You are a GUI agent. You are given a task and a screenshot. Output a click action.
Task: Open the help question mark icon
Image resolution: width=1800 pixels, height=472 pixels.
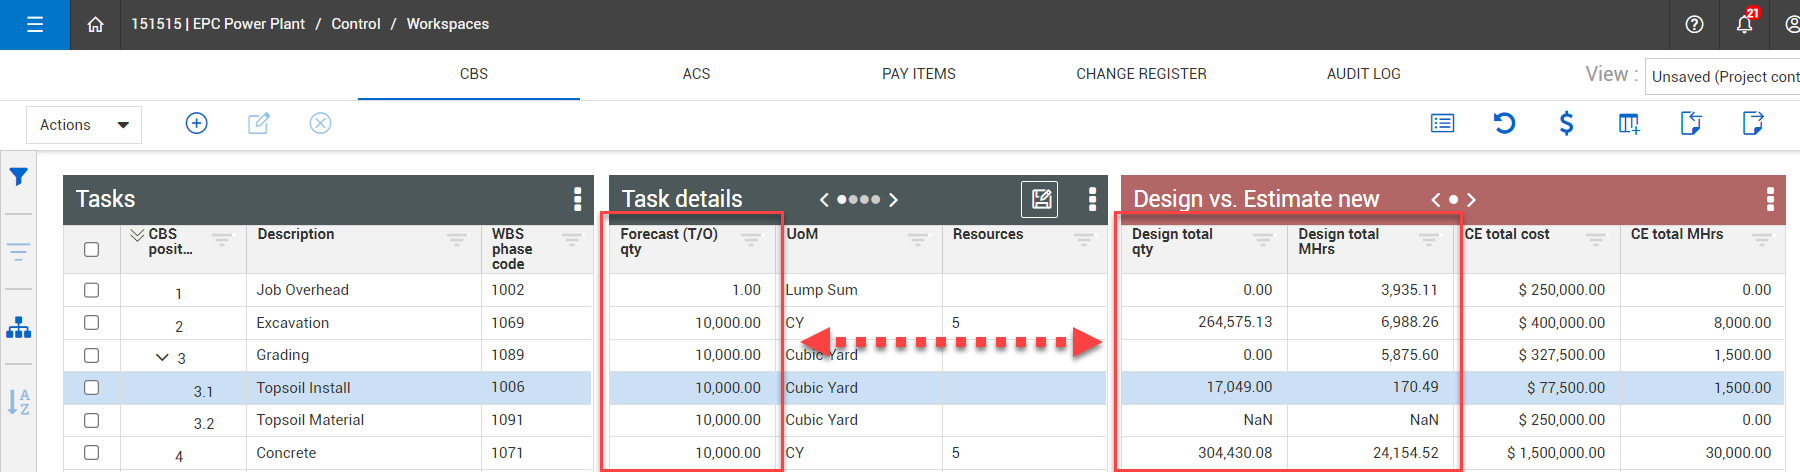click(x=1694, y=24)
